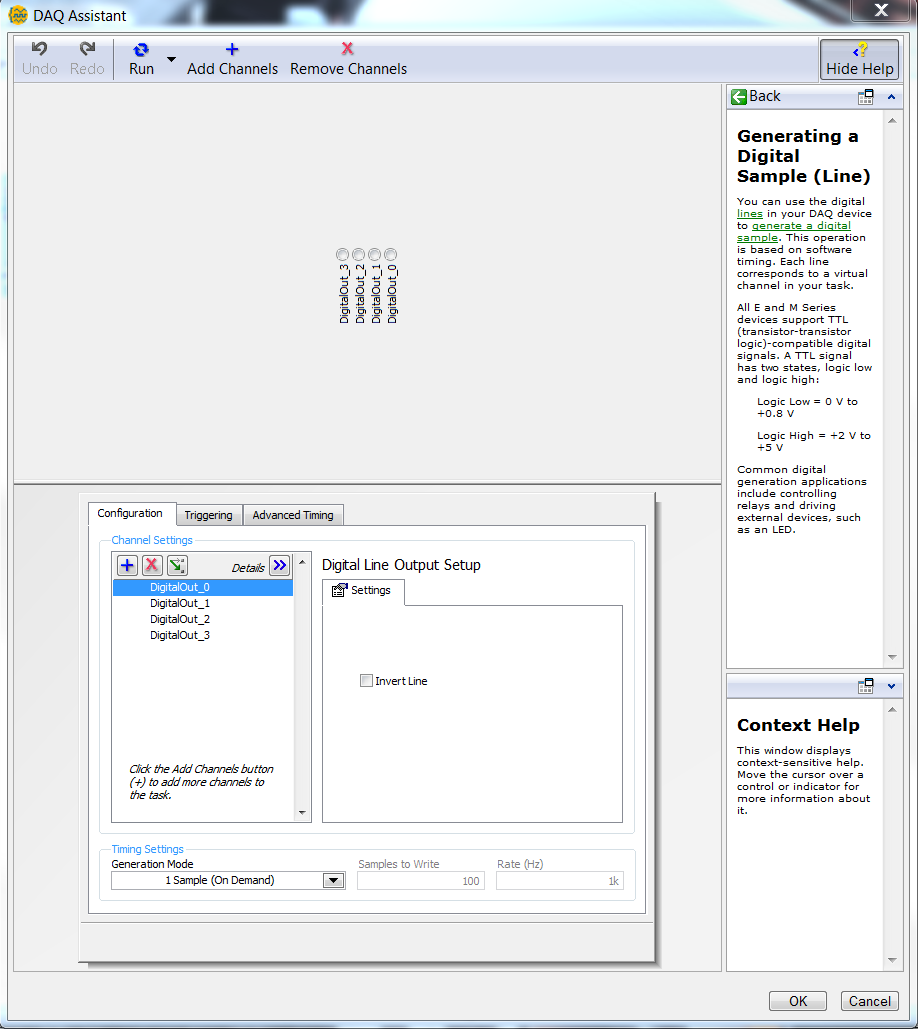923x1031 pixels.
Task: Expand the Context Help pane chevron
Action: (891, 686)
